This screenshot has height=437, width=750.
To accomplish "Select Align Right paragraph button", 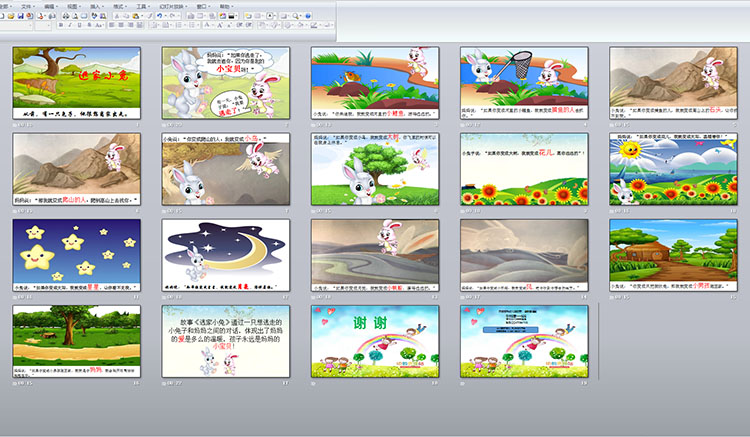I will pos(131,25).
